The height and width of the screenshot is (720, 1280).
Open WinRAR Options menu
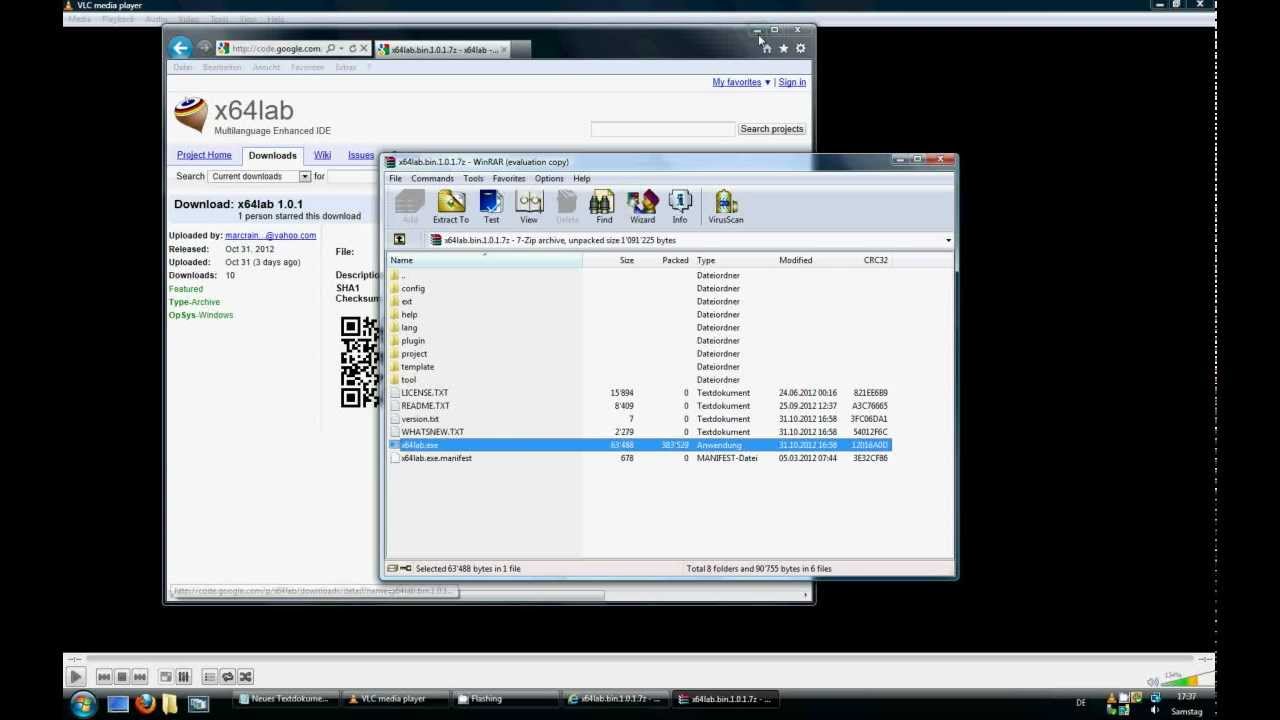pos(549,178)
